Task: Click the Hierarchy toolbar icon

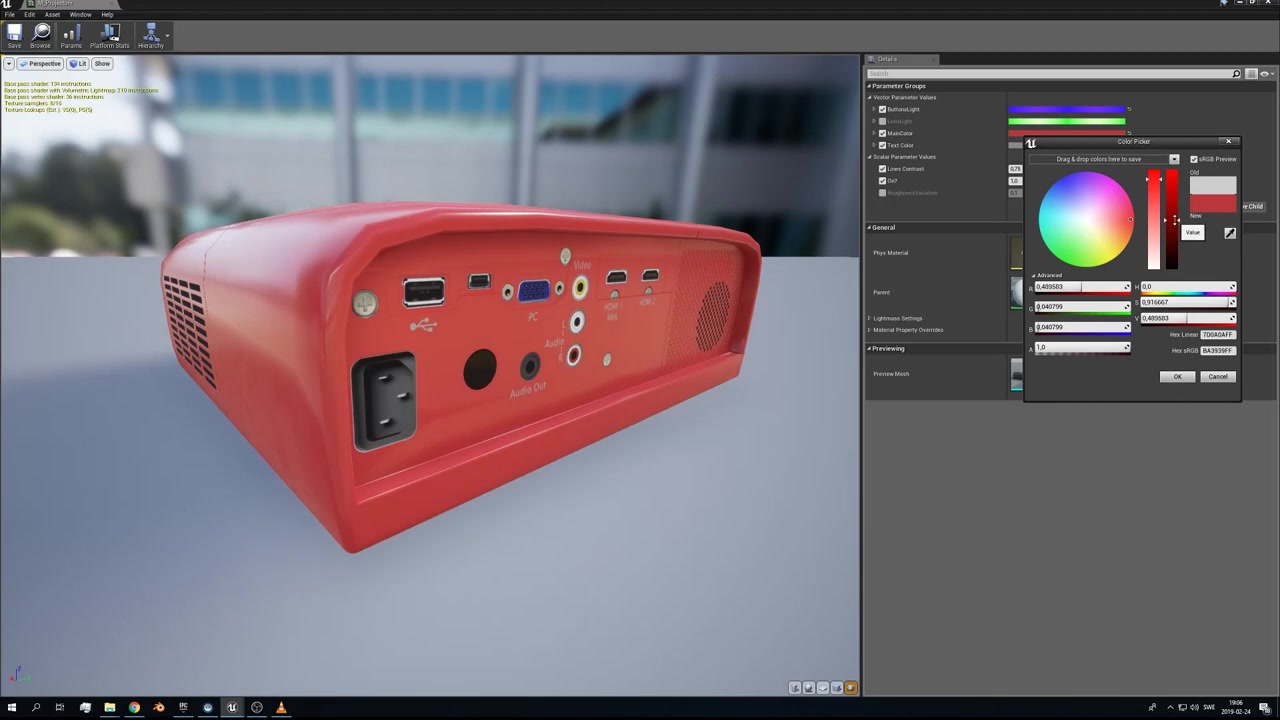Action: (x=148, y=33)
